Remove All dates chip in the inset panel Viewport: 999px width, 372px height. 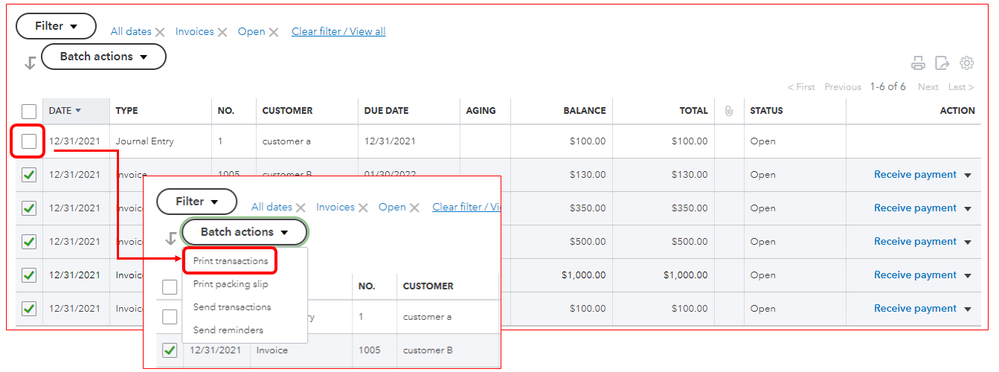pyautogui.click(x=301, y=208)
